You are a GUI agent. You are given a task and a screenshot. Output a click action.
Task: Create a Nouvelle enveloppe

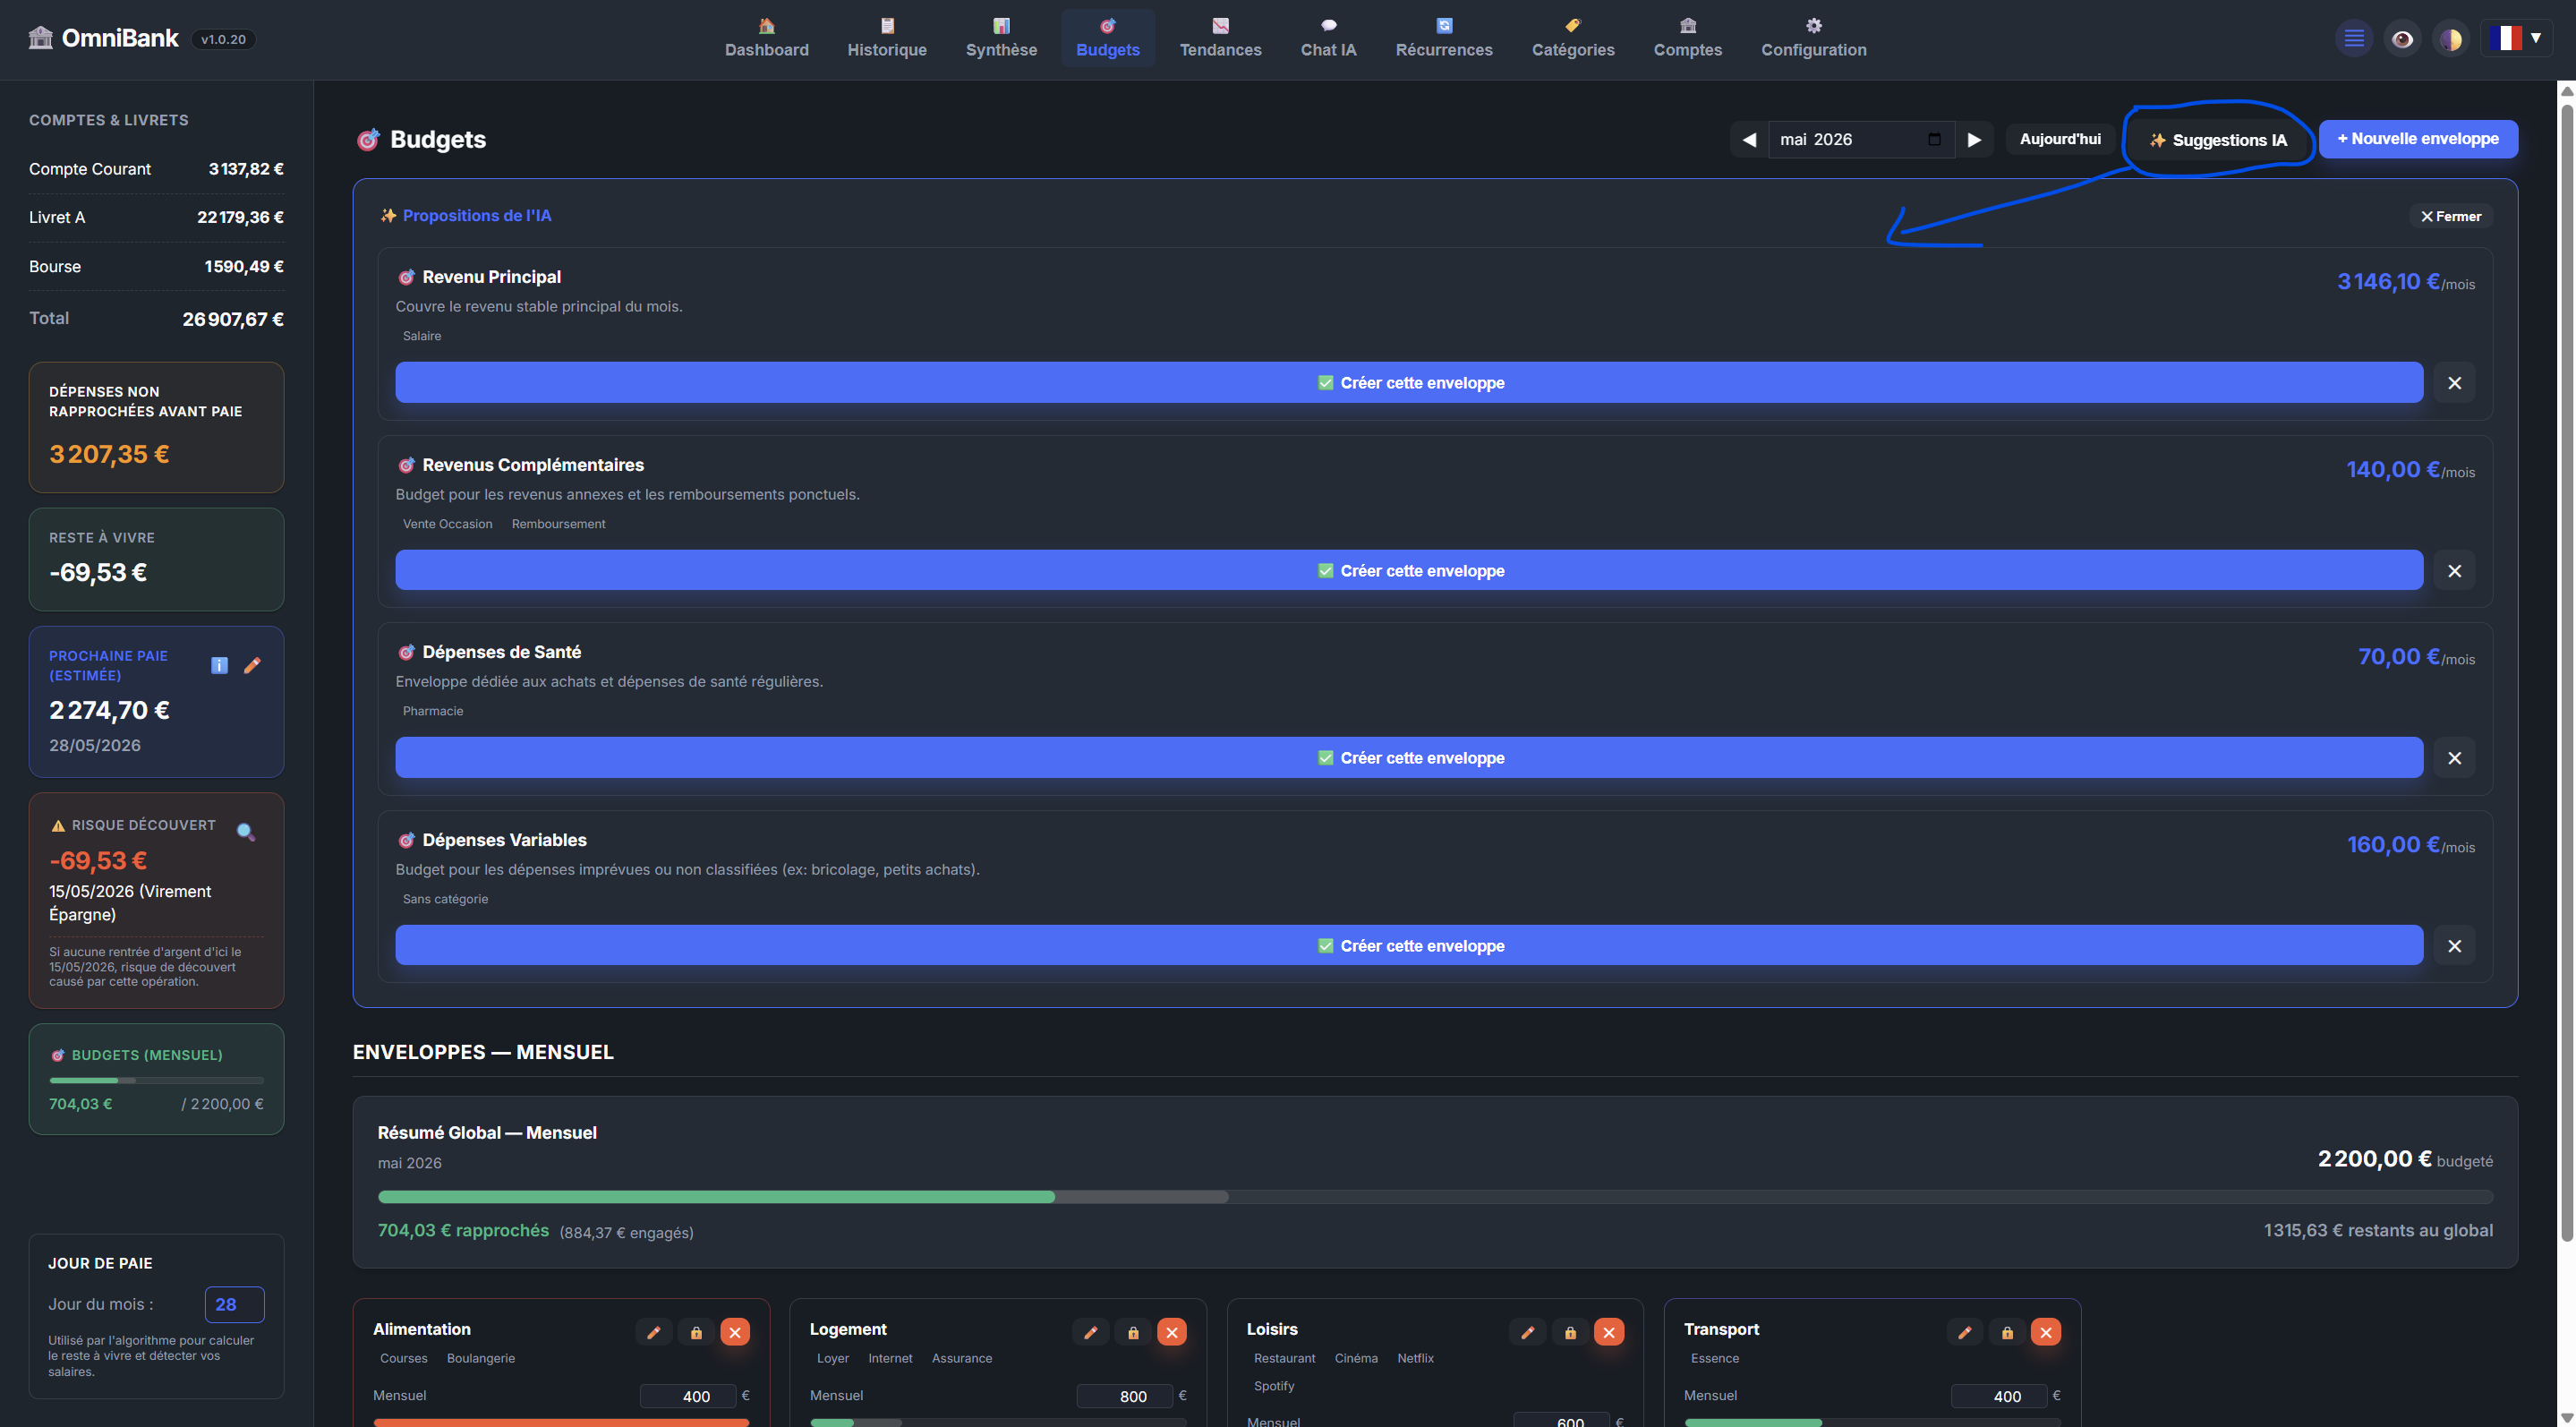[2418, 139]
